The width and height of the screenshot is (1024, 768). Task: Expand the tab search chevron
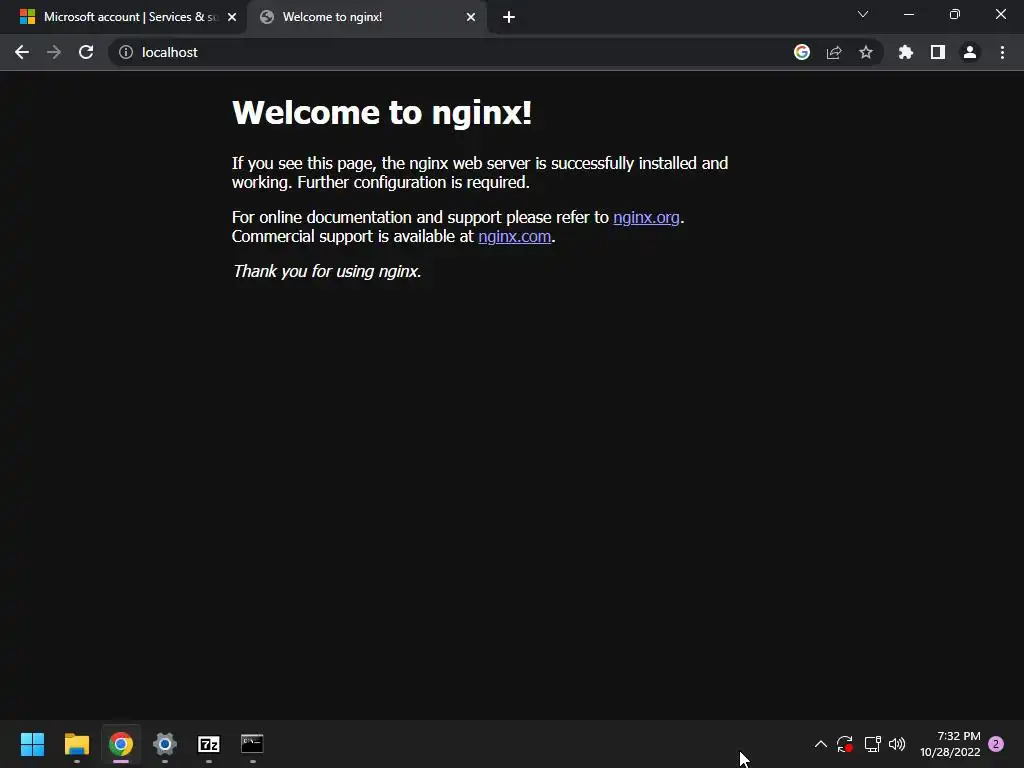(x=863, y=14)
